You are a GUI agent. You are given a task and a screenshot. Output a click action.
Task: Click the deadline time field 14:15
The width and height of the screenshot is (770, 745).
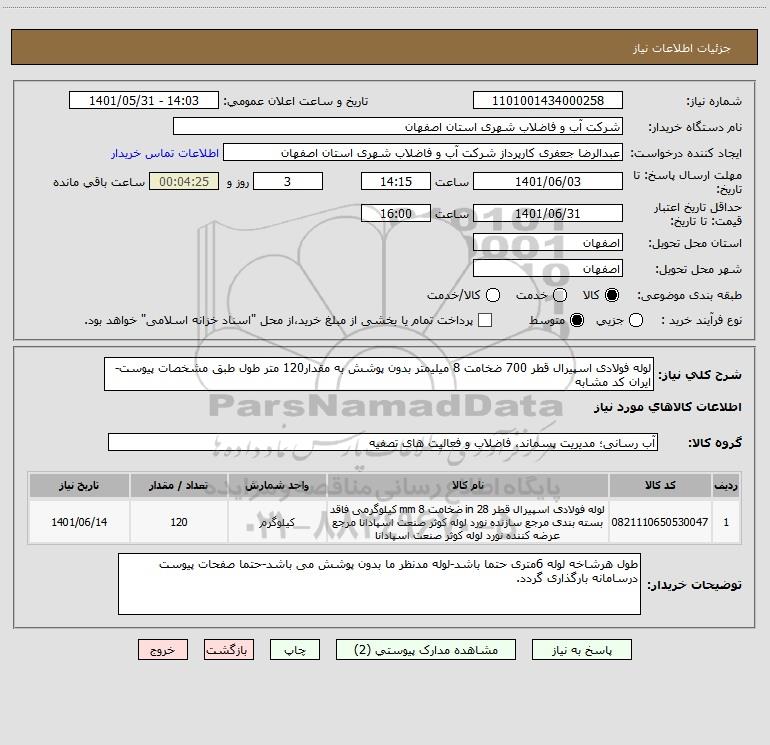(x=396, y=182)
